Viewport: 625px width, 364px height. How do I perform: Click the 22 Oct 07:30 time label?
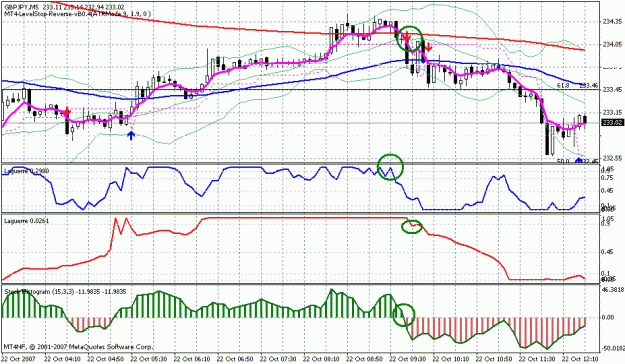[x=279, y=359]
